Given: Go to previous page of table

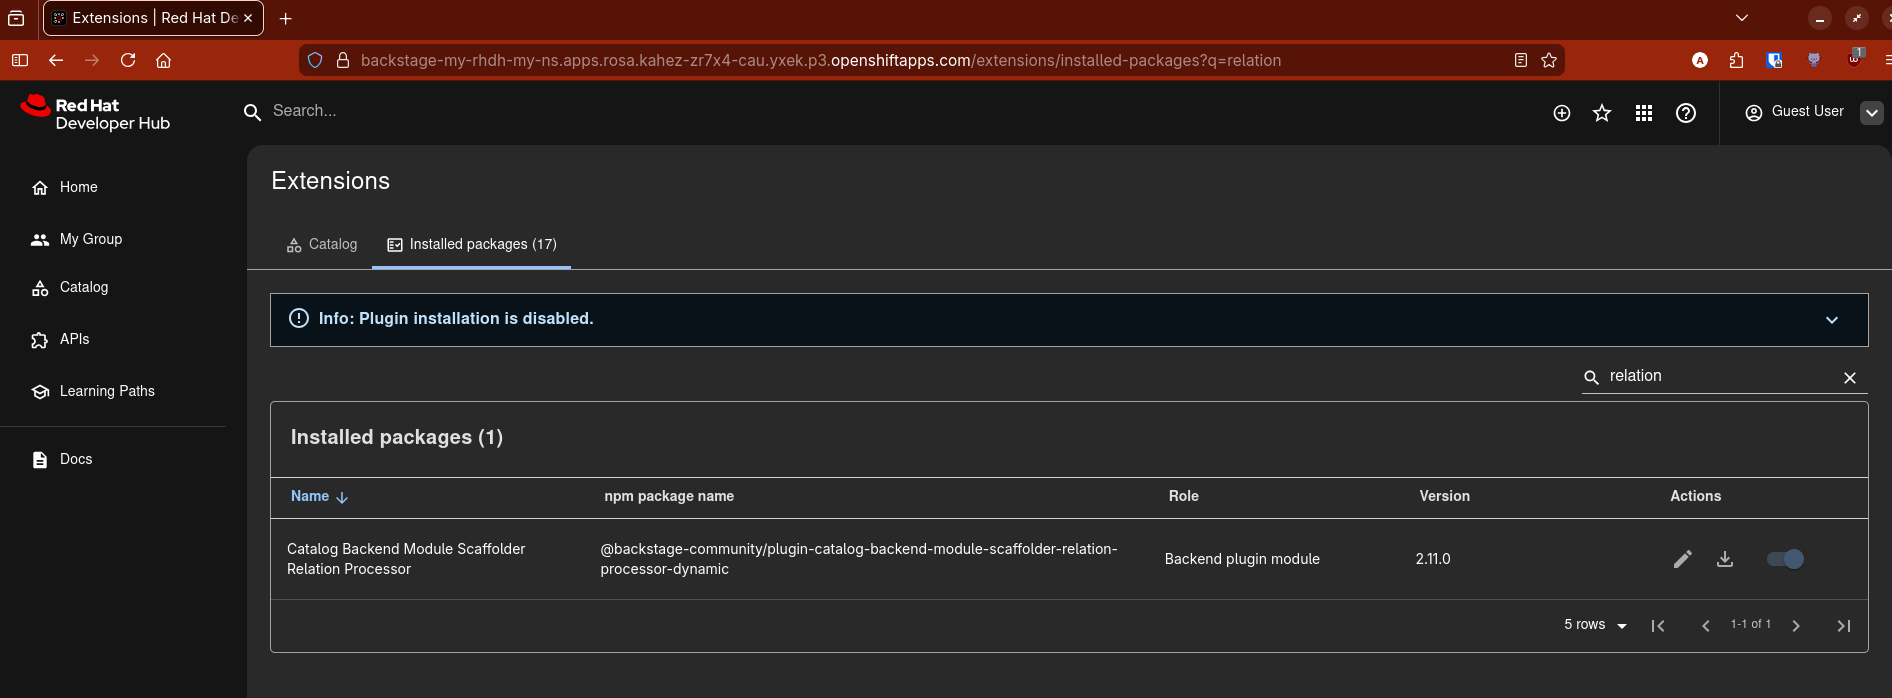Looking at the screenshot, I should (x=1706, y=626).
